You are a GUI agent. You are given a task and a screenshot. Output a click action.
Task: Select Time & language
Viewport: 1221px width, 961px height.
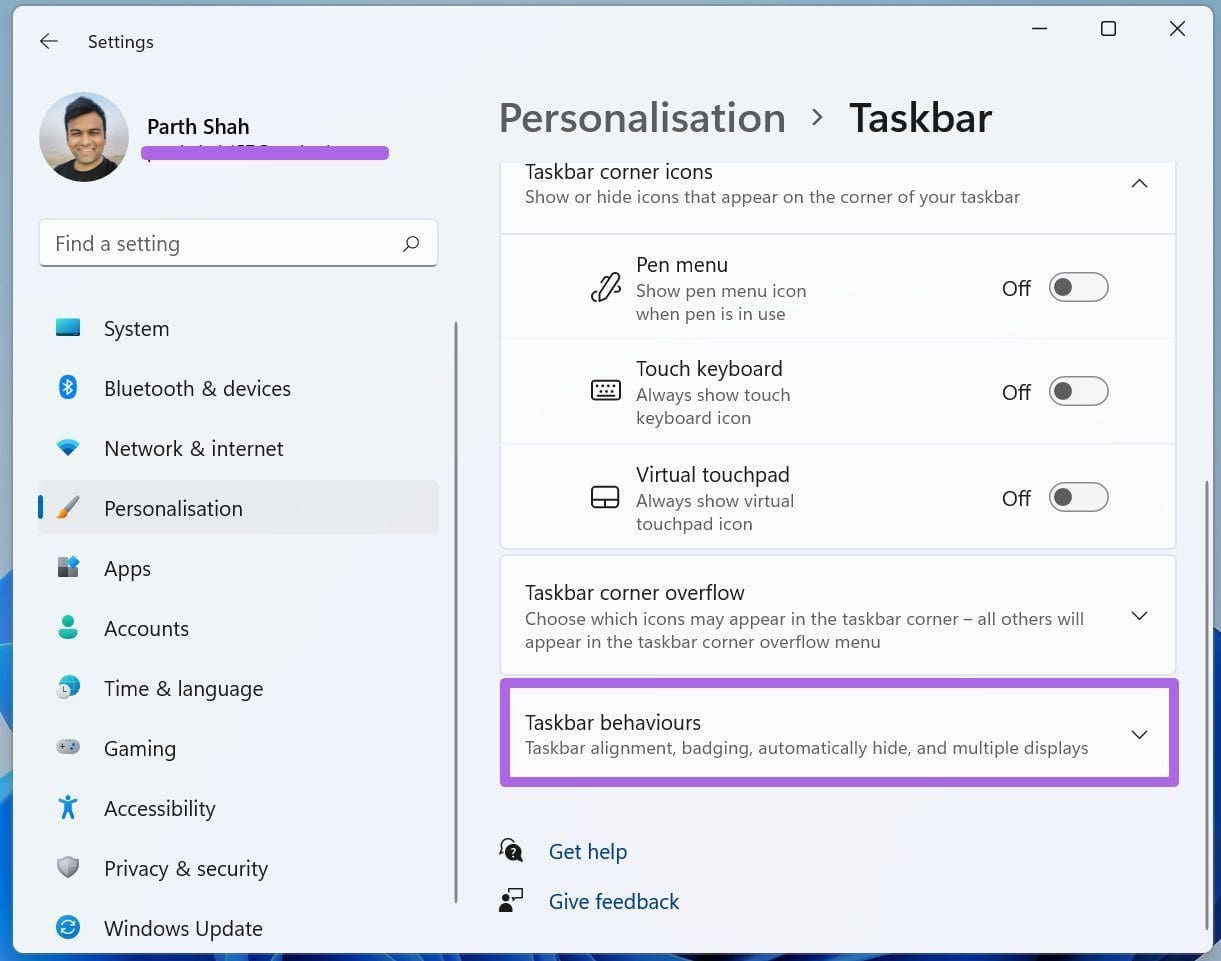tap(238, 688)
